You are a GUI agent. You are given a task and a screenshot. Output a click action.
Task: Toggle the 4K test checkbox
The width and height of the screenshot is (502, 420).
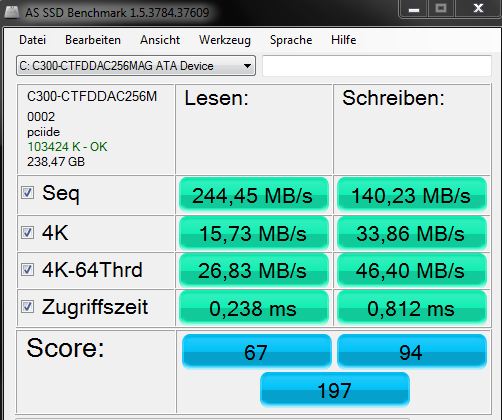click(27, 232)
